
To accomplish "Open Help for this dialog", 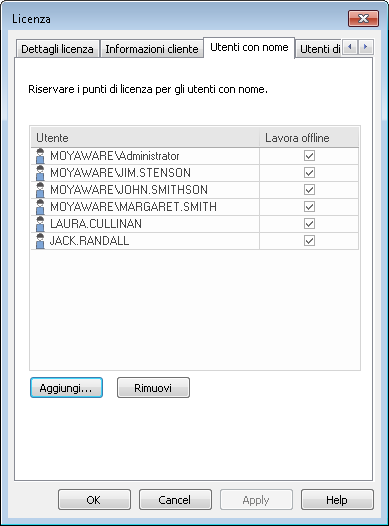I will click(337, 500).
